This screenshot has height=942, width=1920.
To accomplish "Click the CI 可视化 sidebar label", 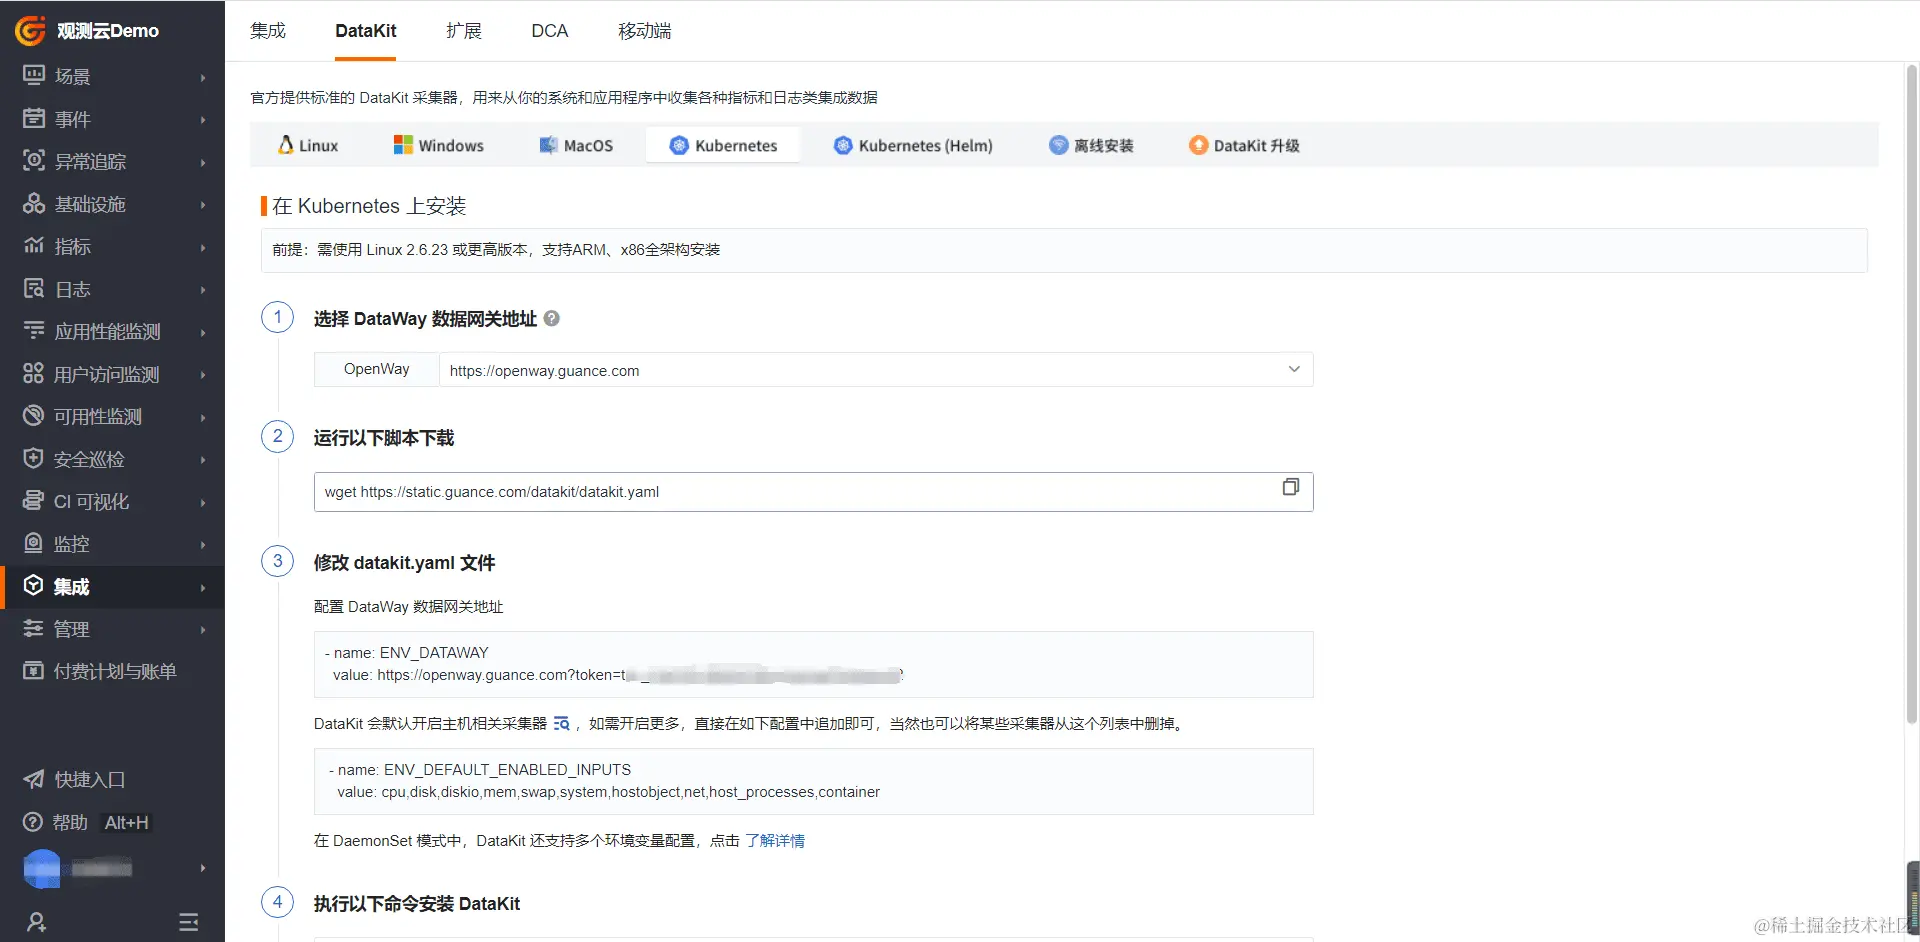I will point(91,501).
